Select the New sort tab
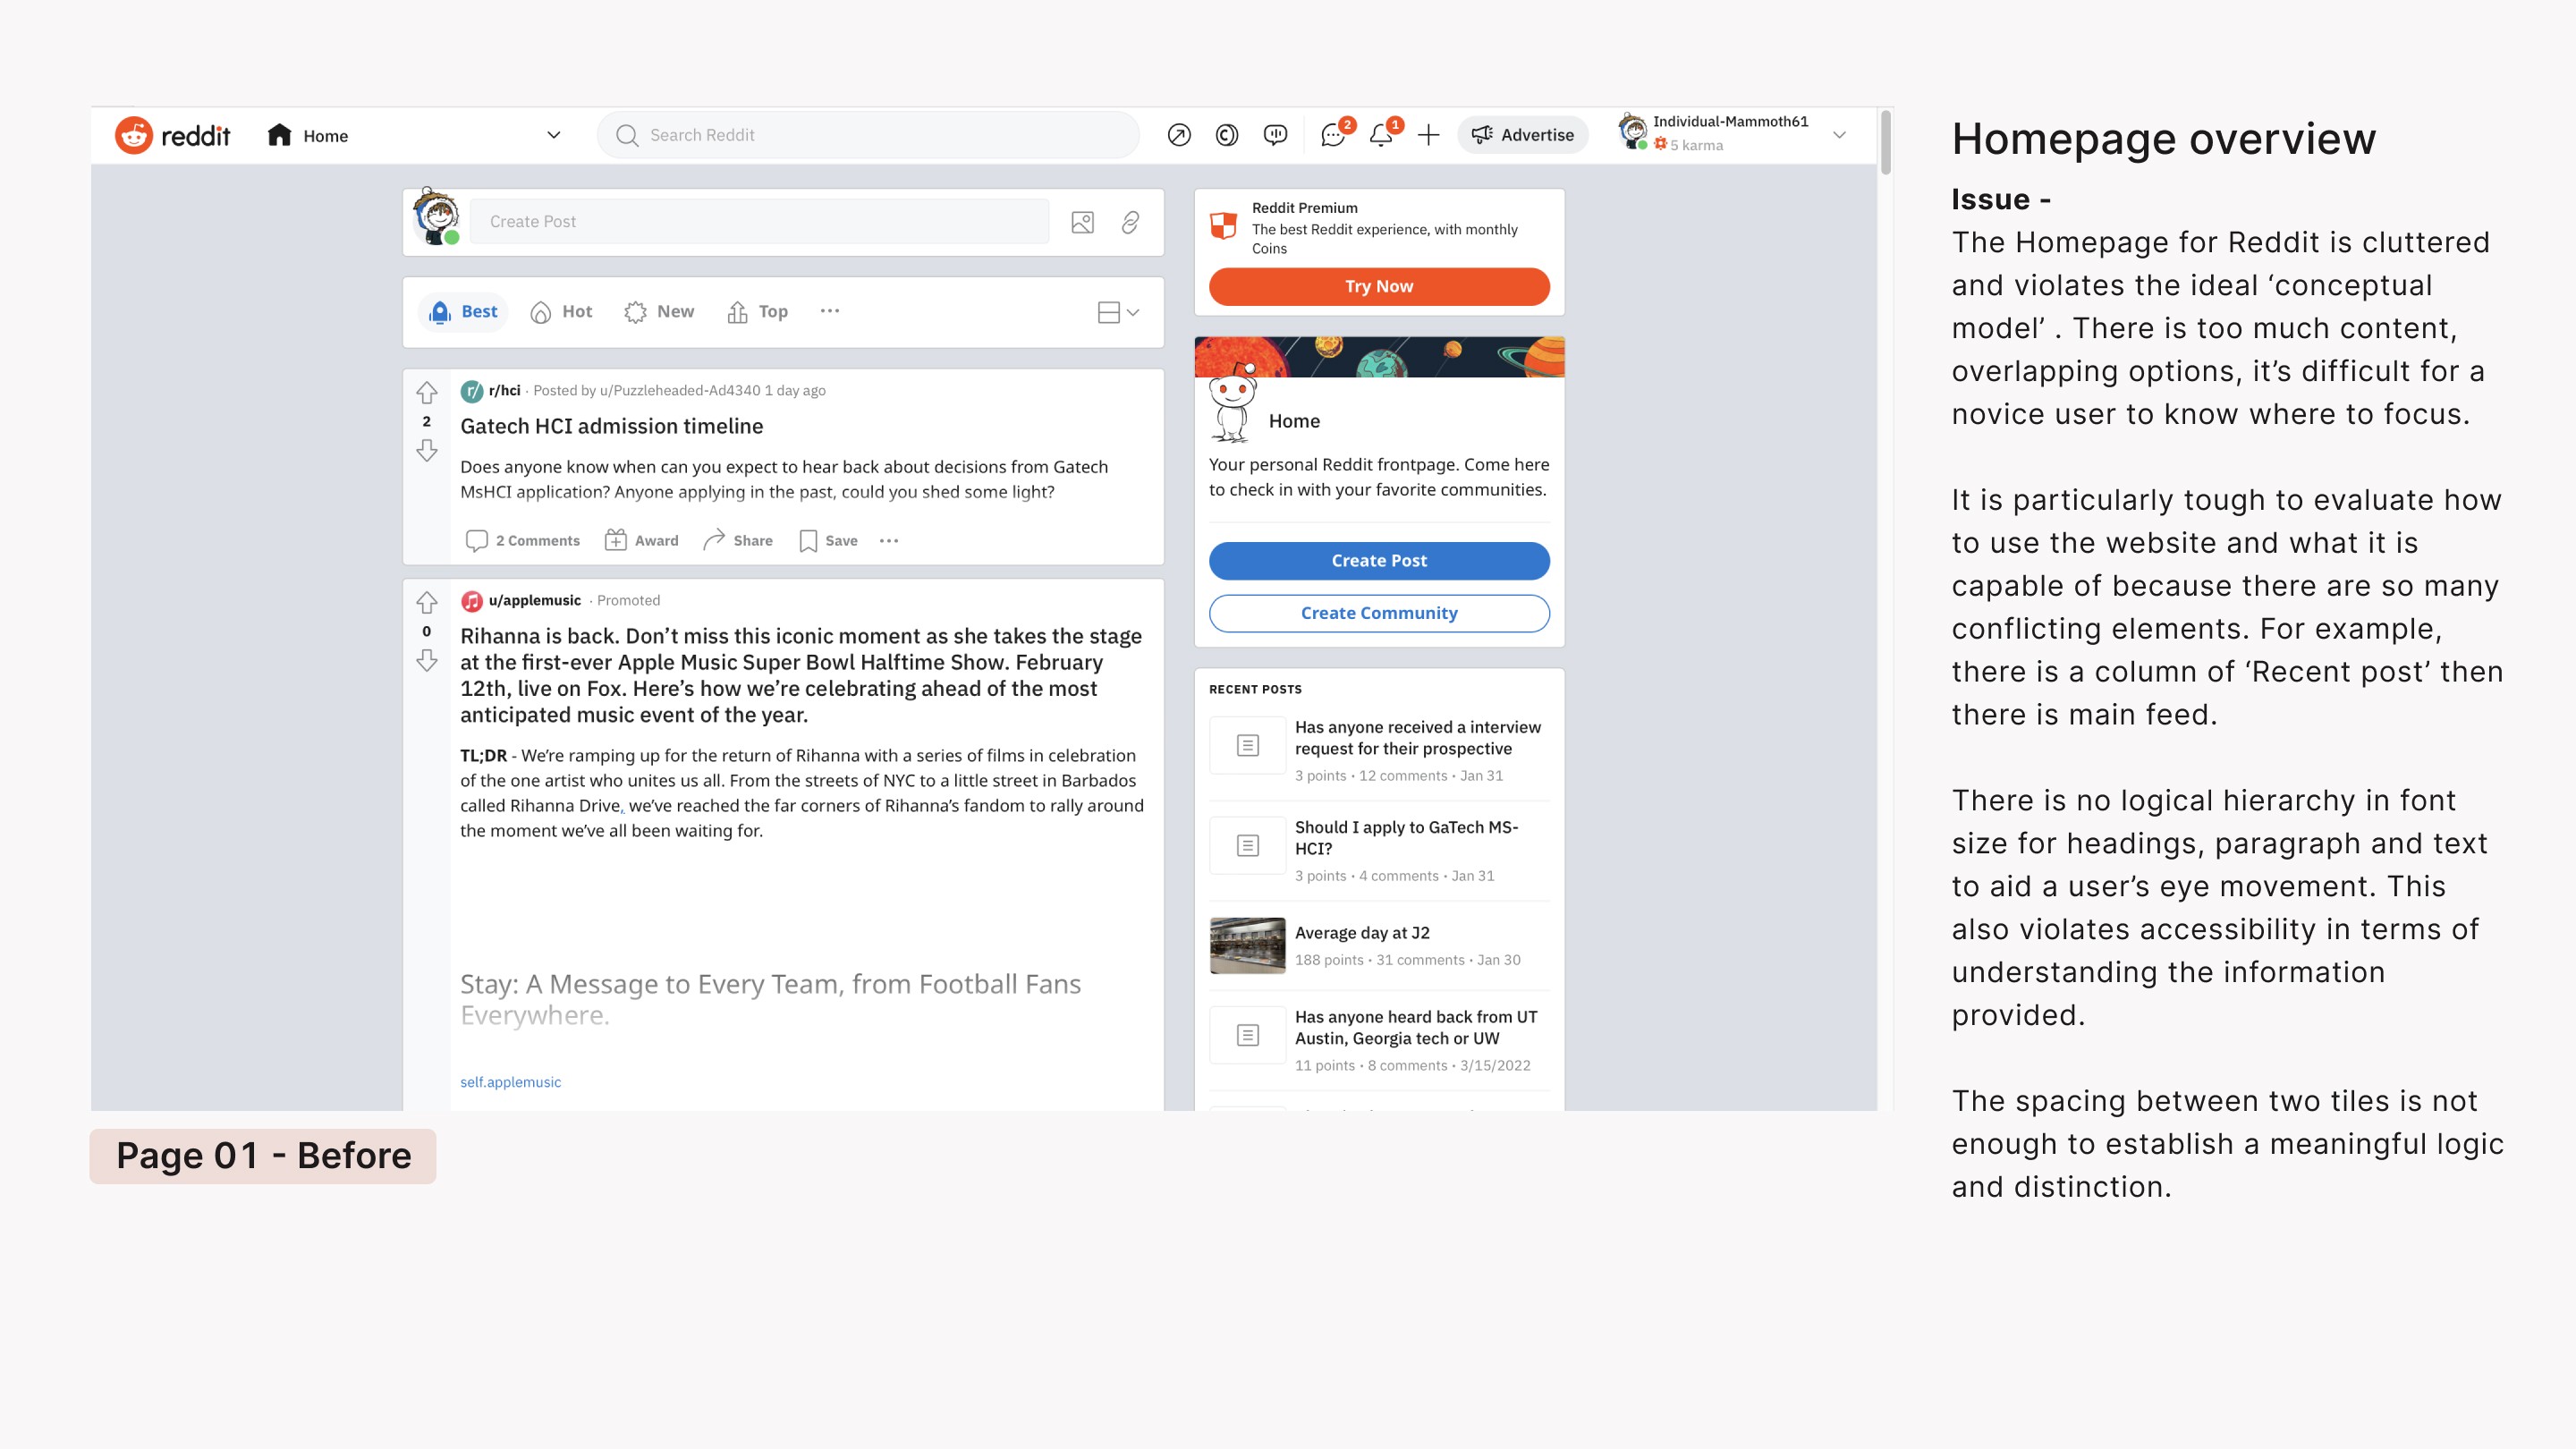 [659, 312]
